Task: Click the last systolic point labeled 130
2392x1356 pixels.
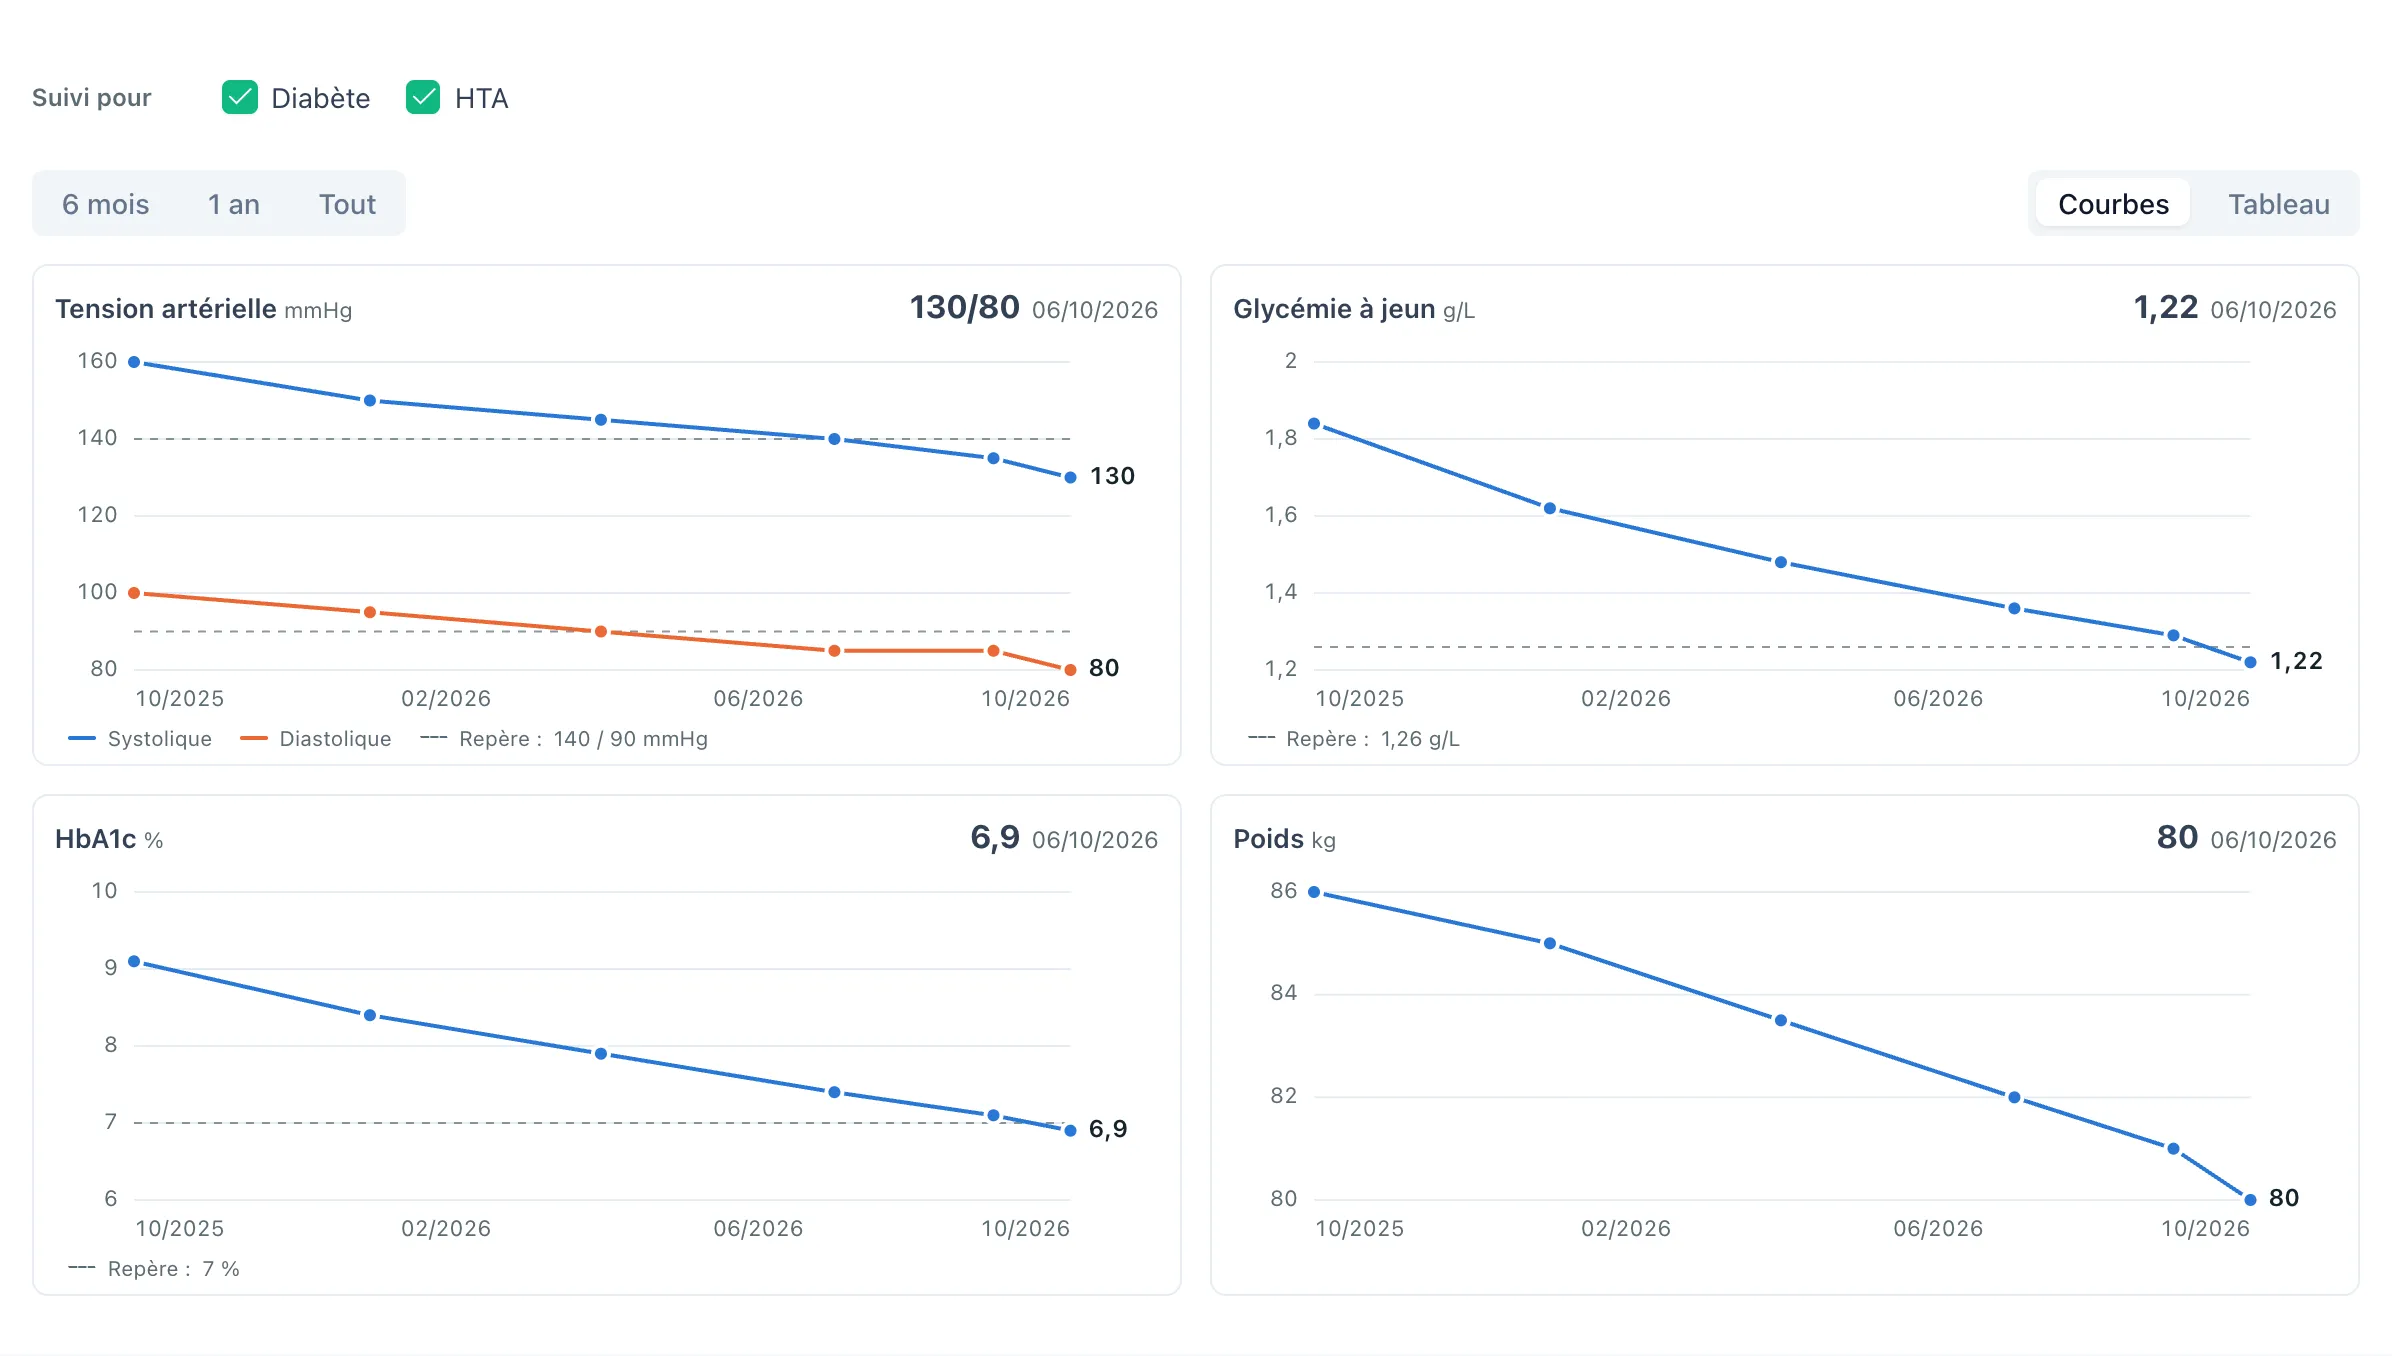Action: click(x=1070, y=477)
